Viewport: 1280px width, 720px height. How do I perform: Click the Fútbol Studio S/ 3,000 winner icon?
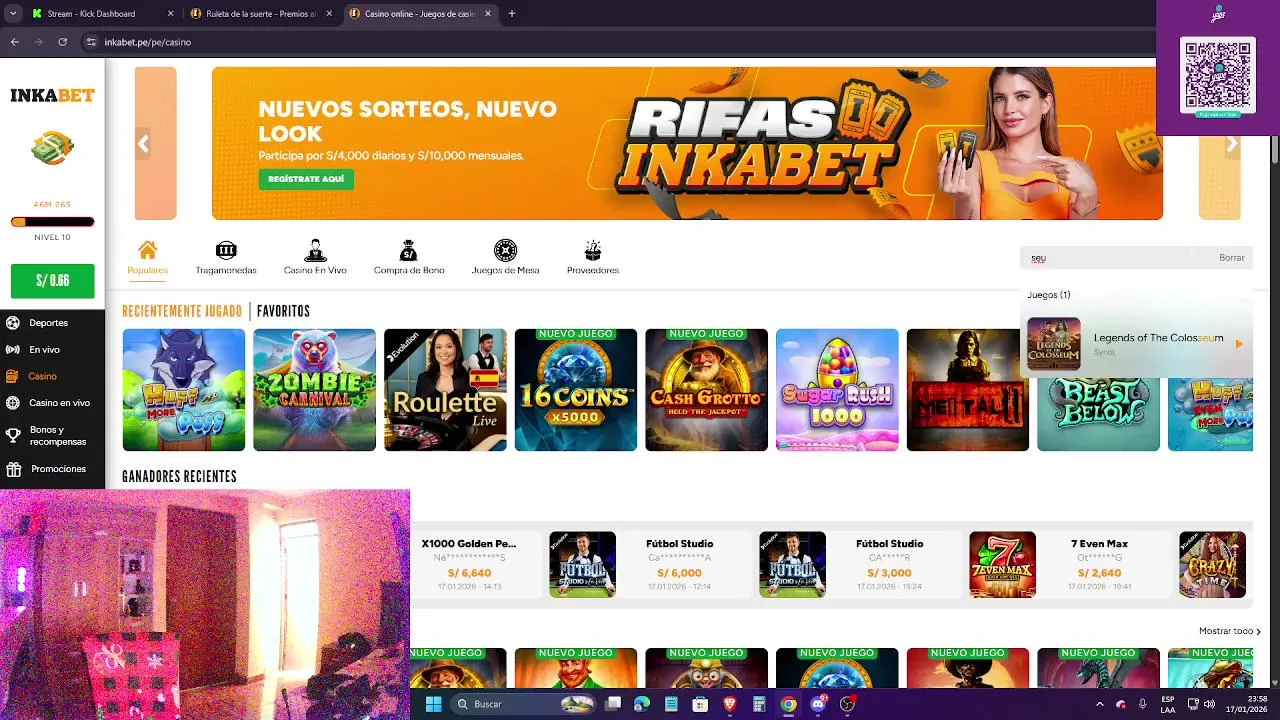pos(792,565)
